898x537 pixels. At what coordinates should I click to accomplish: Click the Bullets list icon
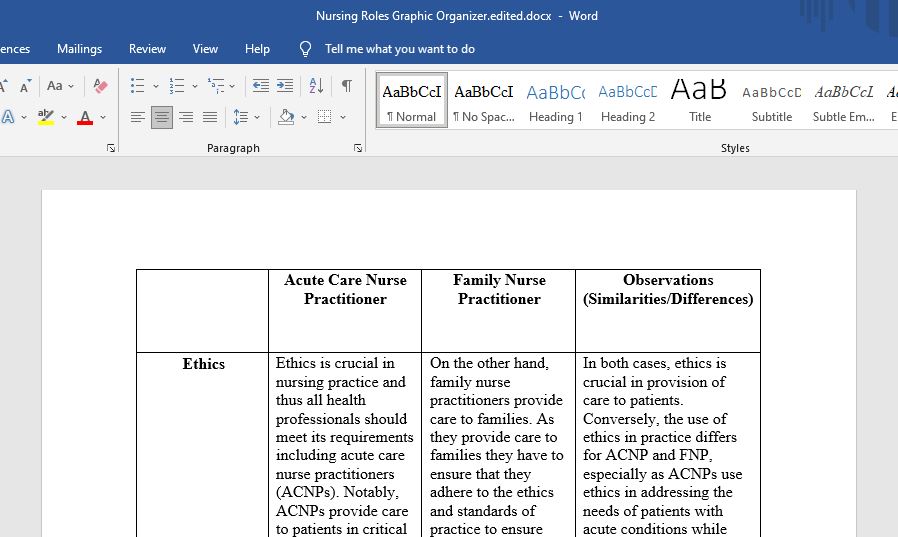pyautogui.click(x=137, y=86)
